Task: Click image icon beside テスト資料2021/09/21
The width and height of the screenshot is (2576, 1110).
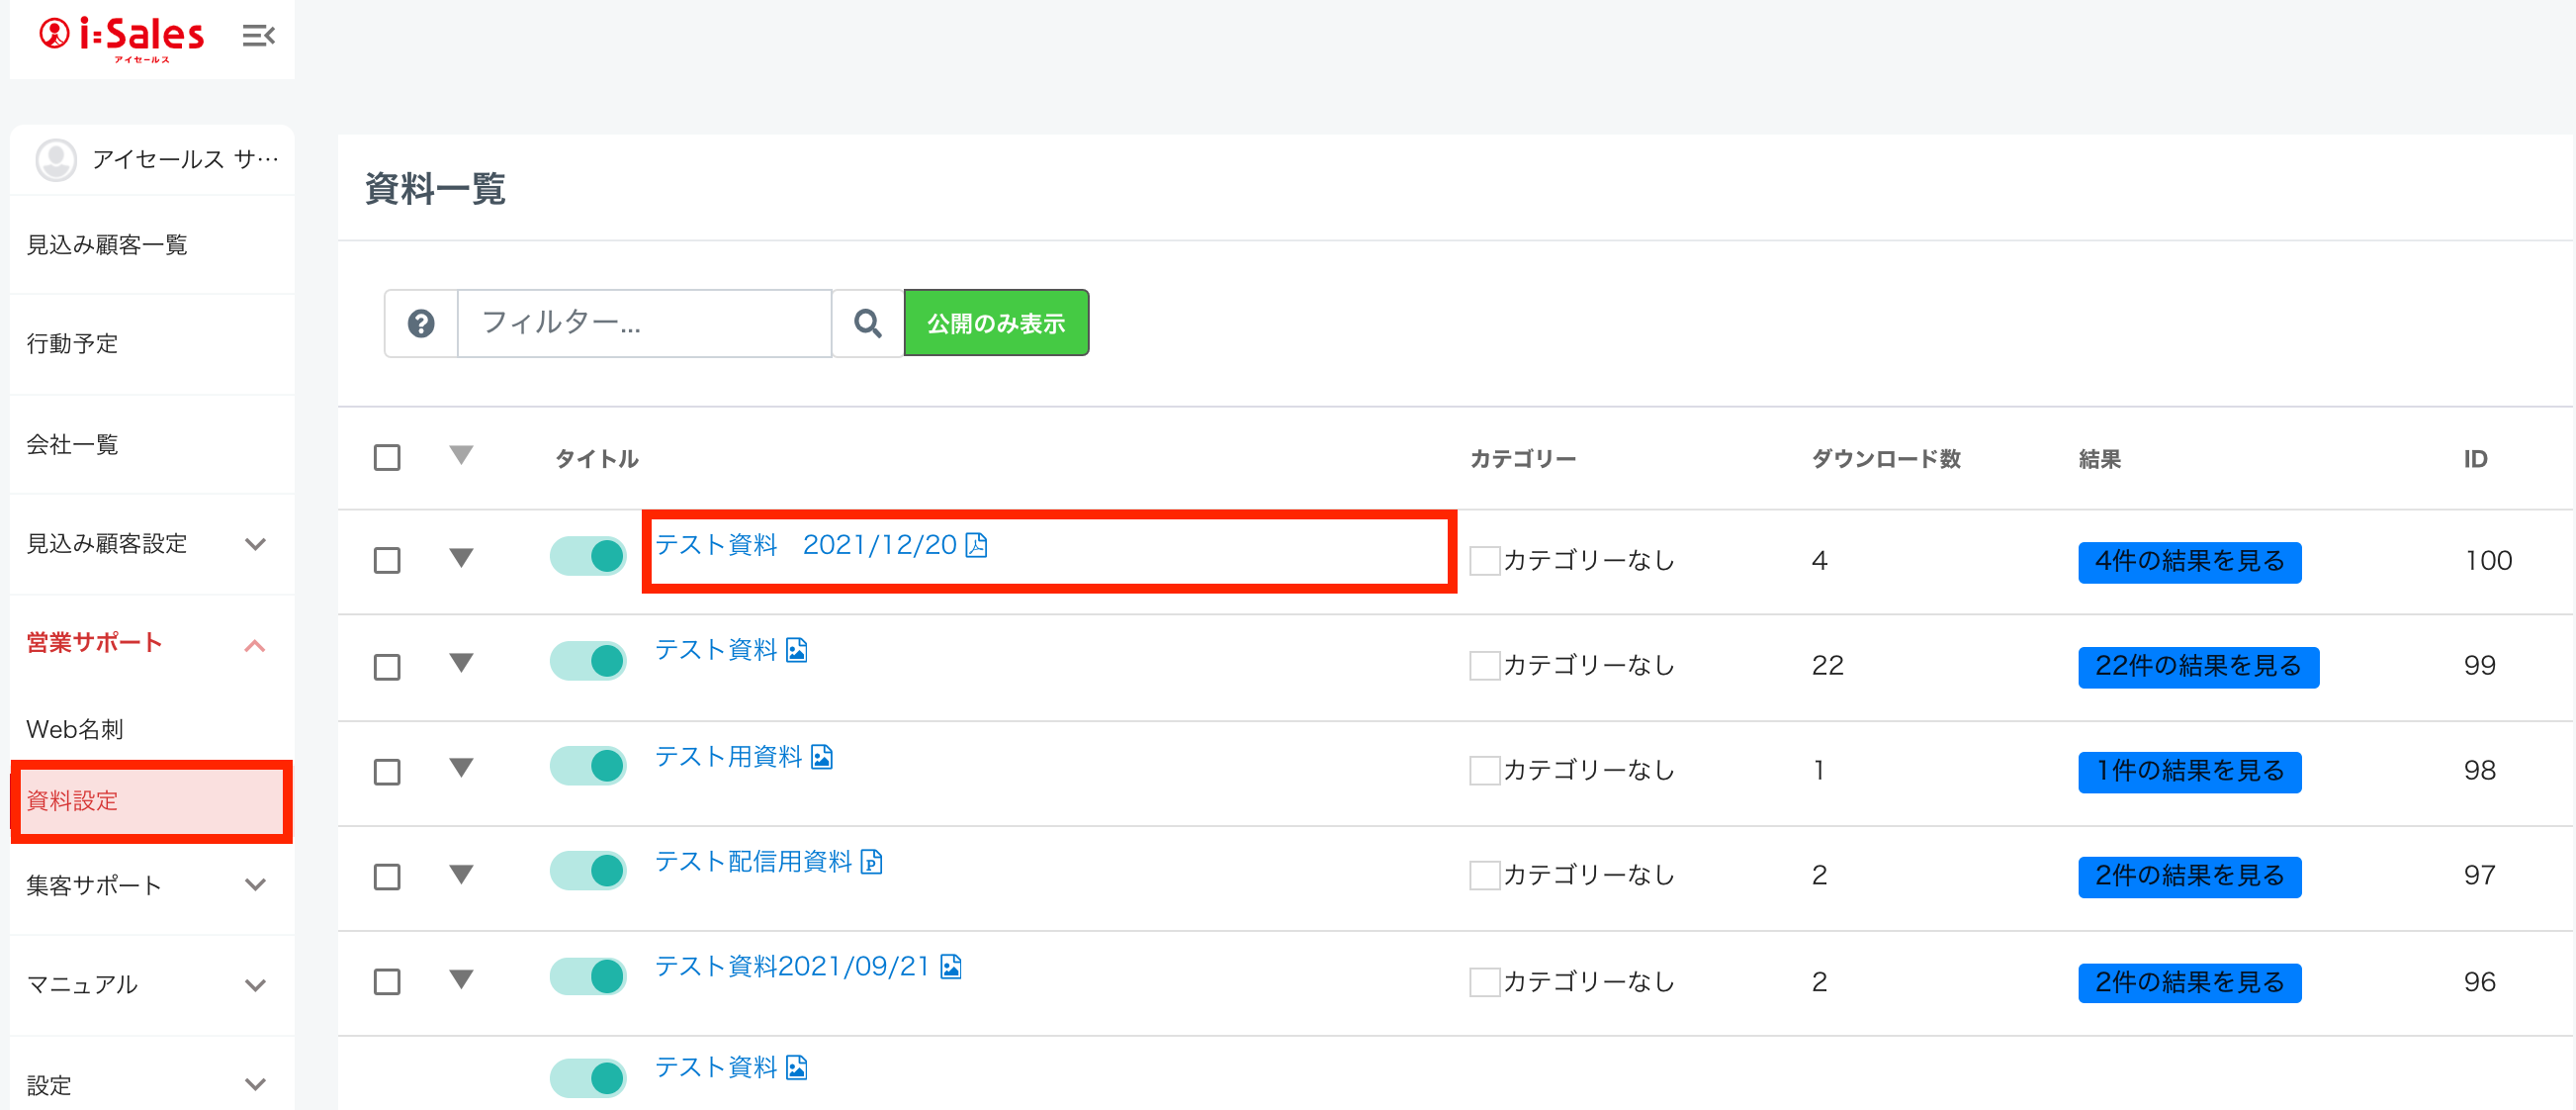Action: tap(951, 966)
